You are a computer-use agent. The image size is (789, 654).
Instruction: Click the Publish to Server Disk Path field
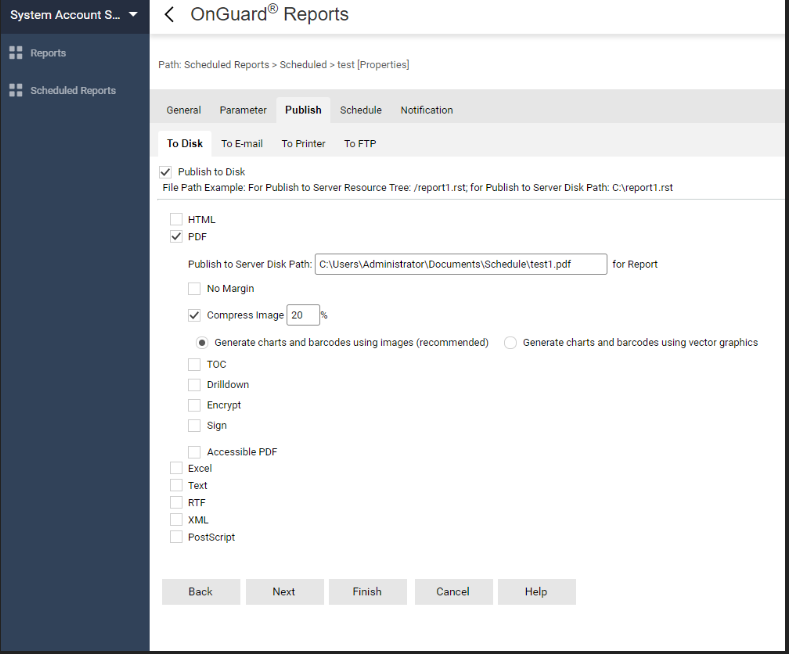coord(461,264)
